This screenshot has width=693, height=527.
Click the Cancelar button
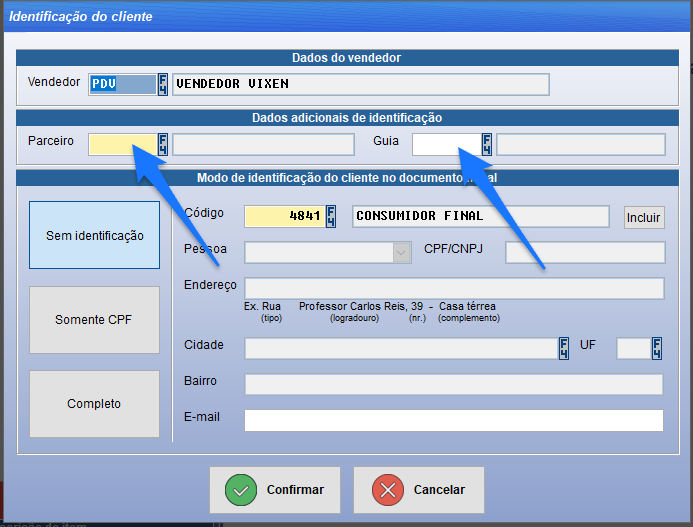[418, 490]
